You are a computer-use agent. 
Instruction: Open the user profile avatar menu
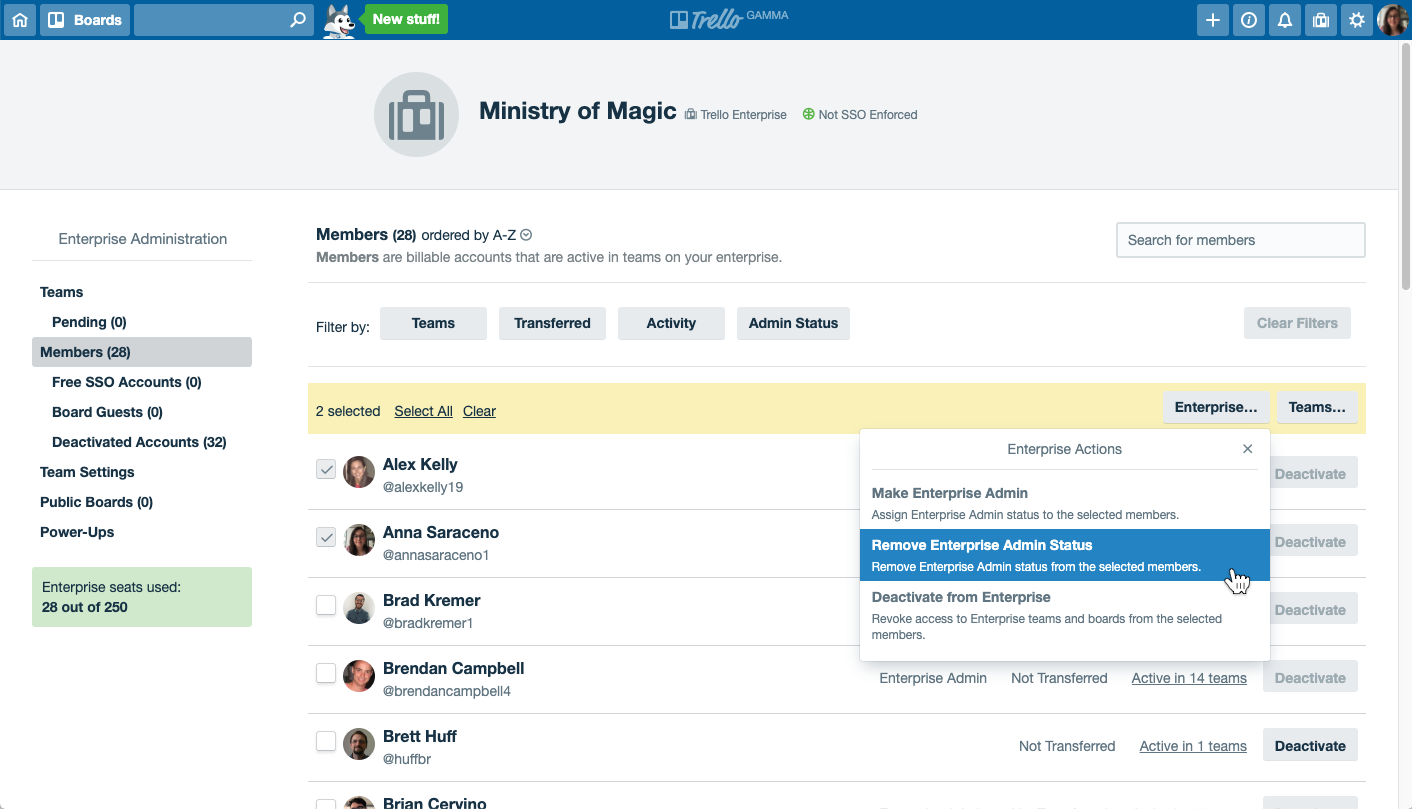[1392, 20]
